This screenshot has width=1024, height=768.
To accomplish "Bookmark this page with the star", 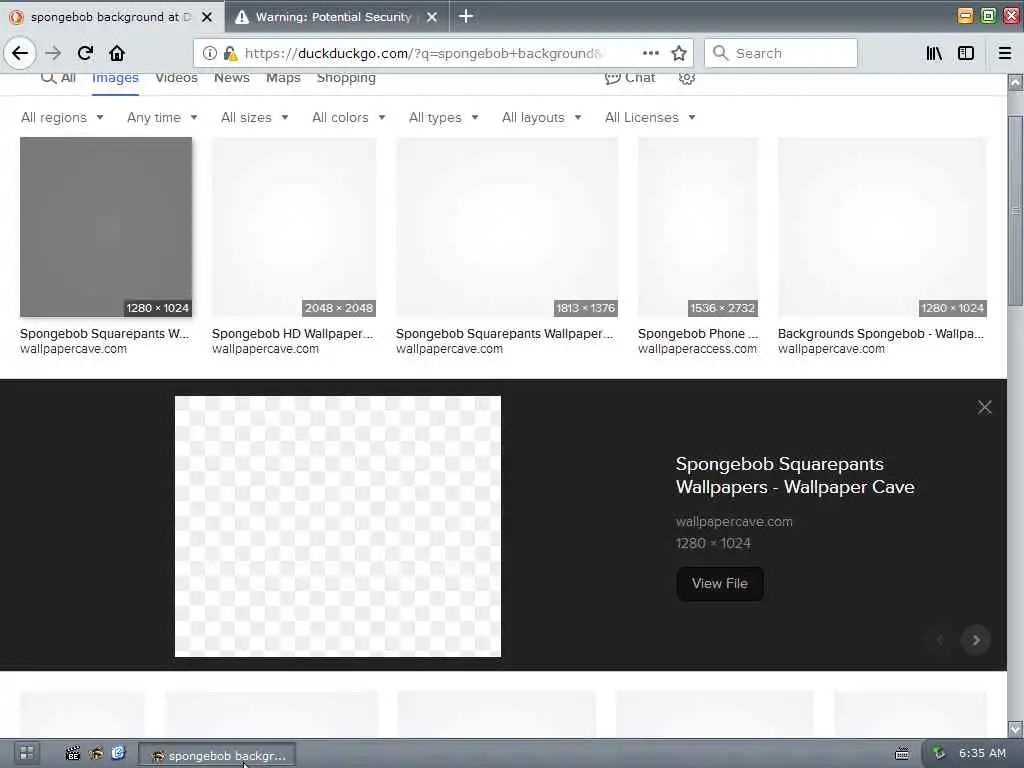I will pos(679,54).
